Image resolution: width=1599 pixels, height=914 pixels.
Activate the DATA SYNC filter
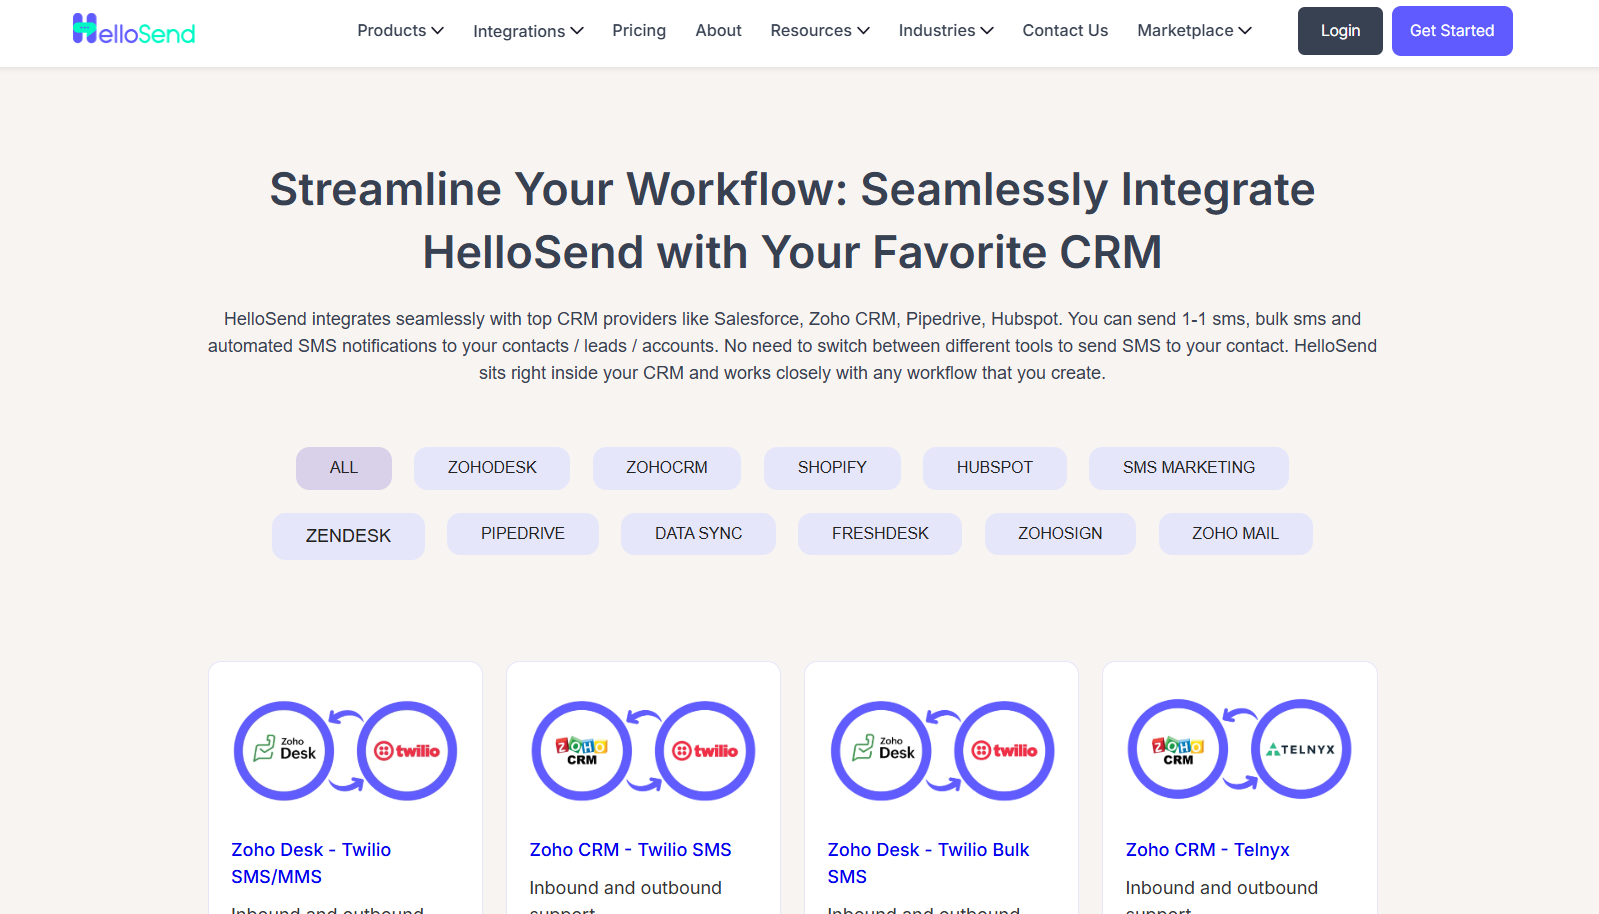click(x=697, y=533)
